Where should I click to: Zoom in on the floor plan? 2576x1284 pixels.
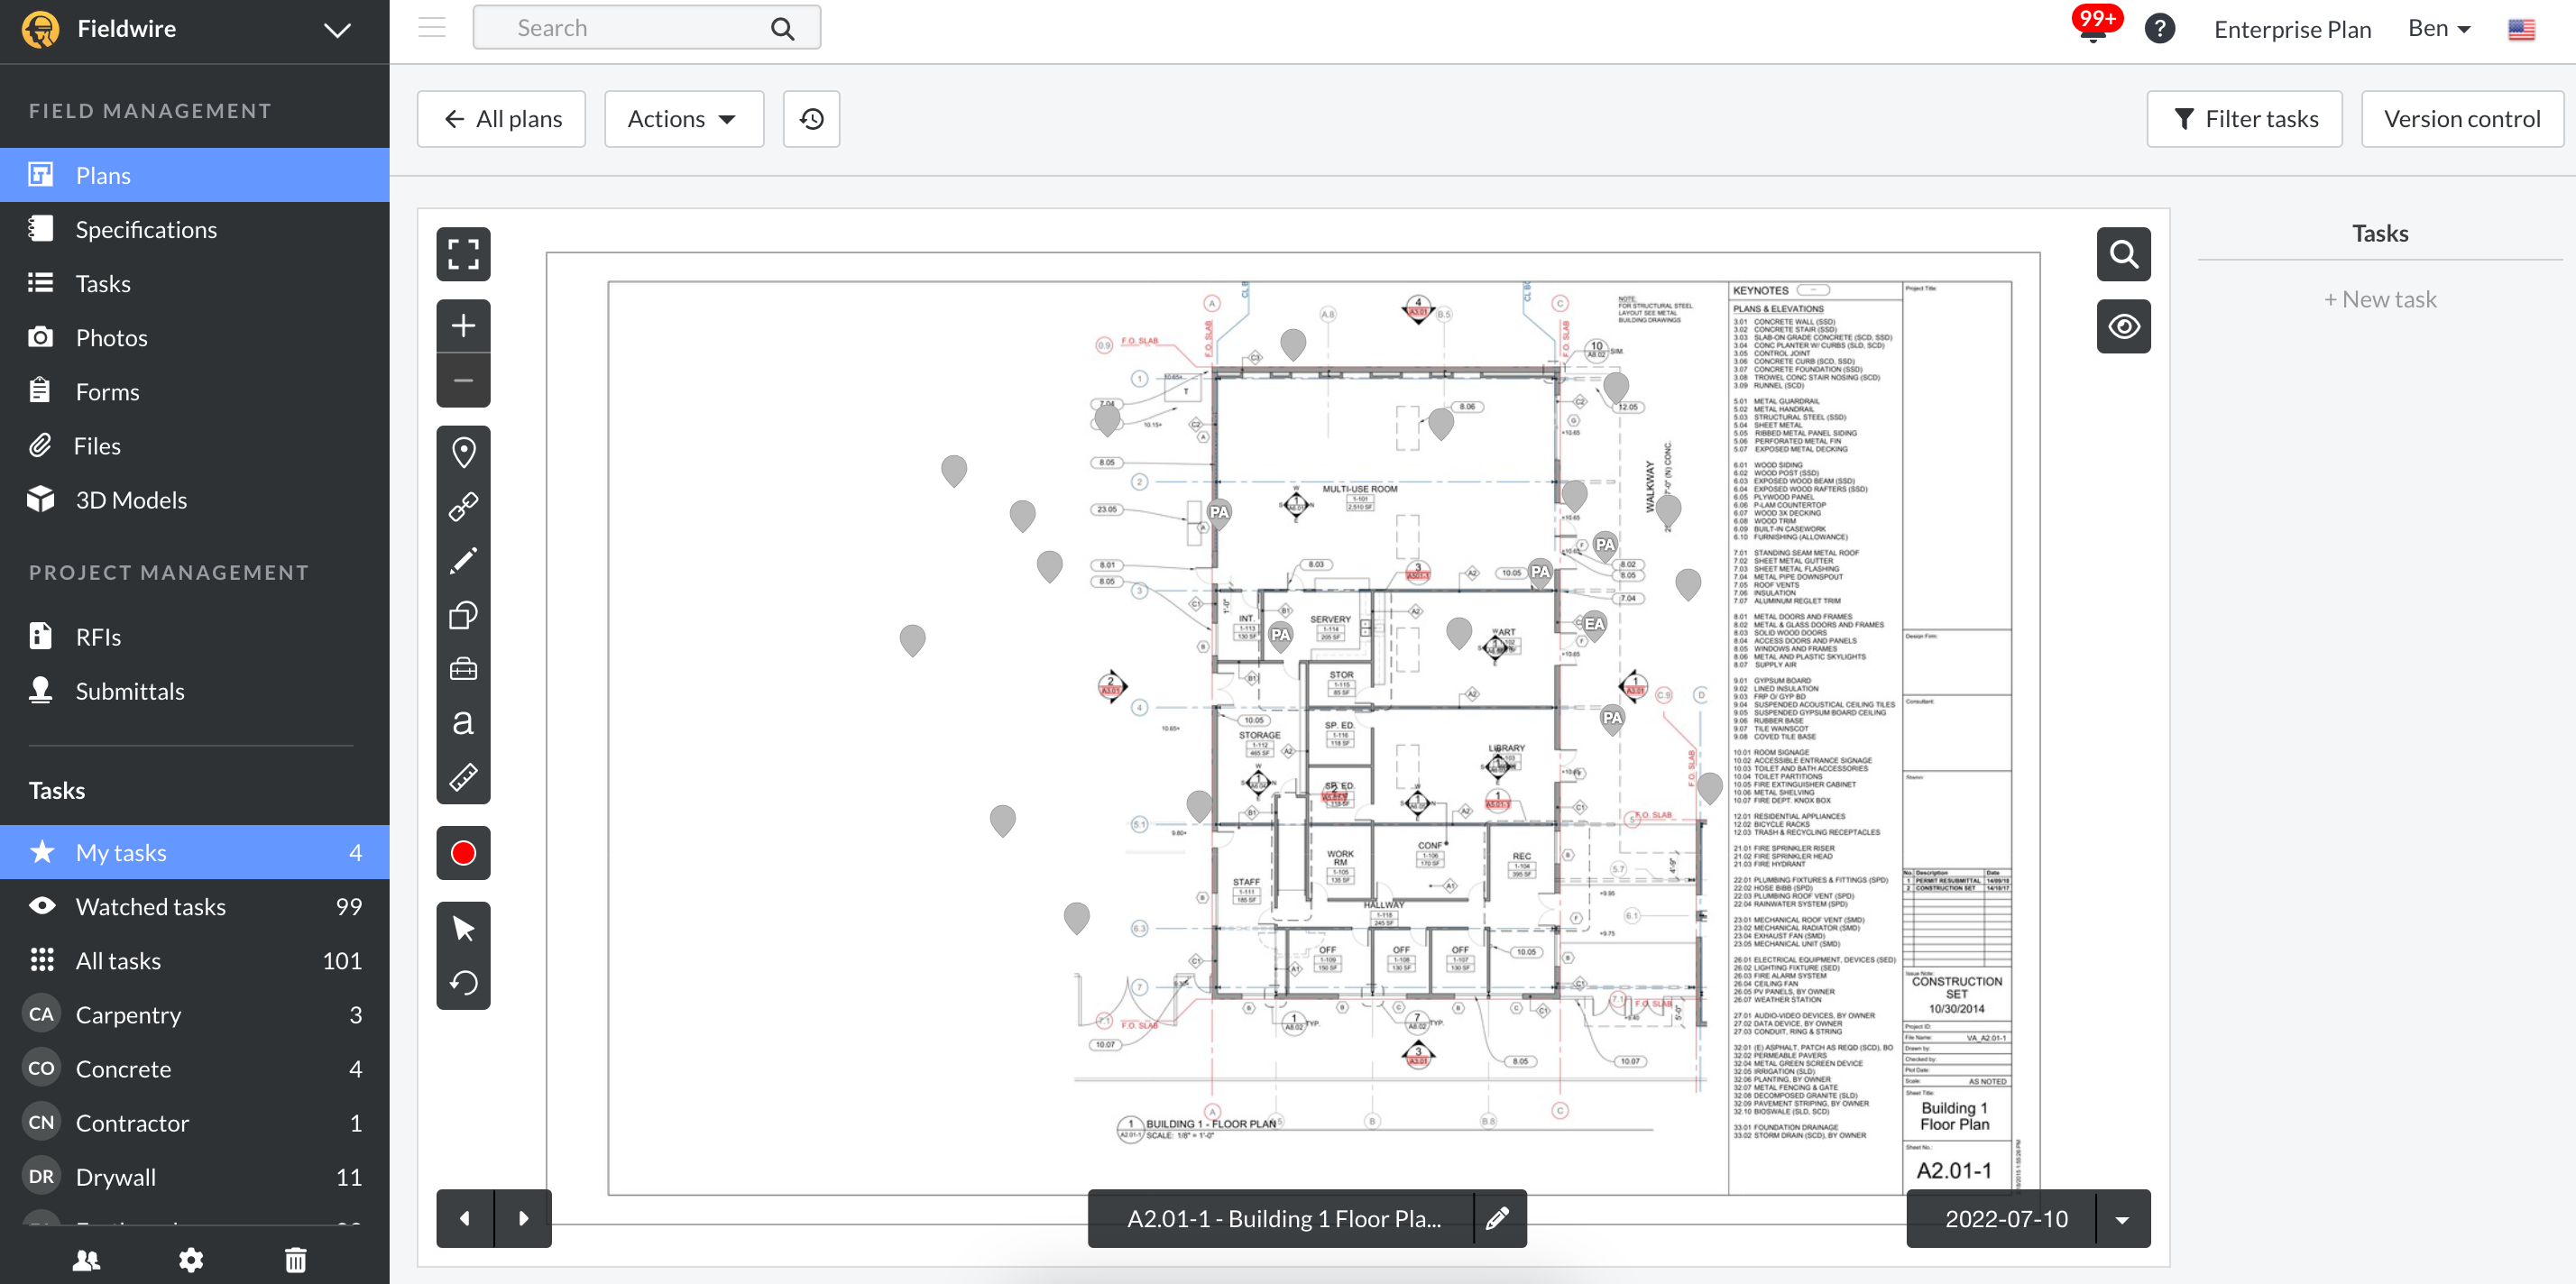coord(463,325)
